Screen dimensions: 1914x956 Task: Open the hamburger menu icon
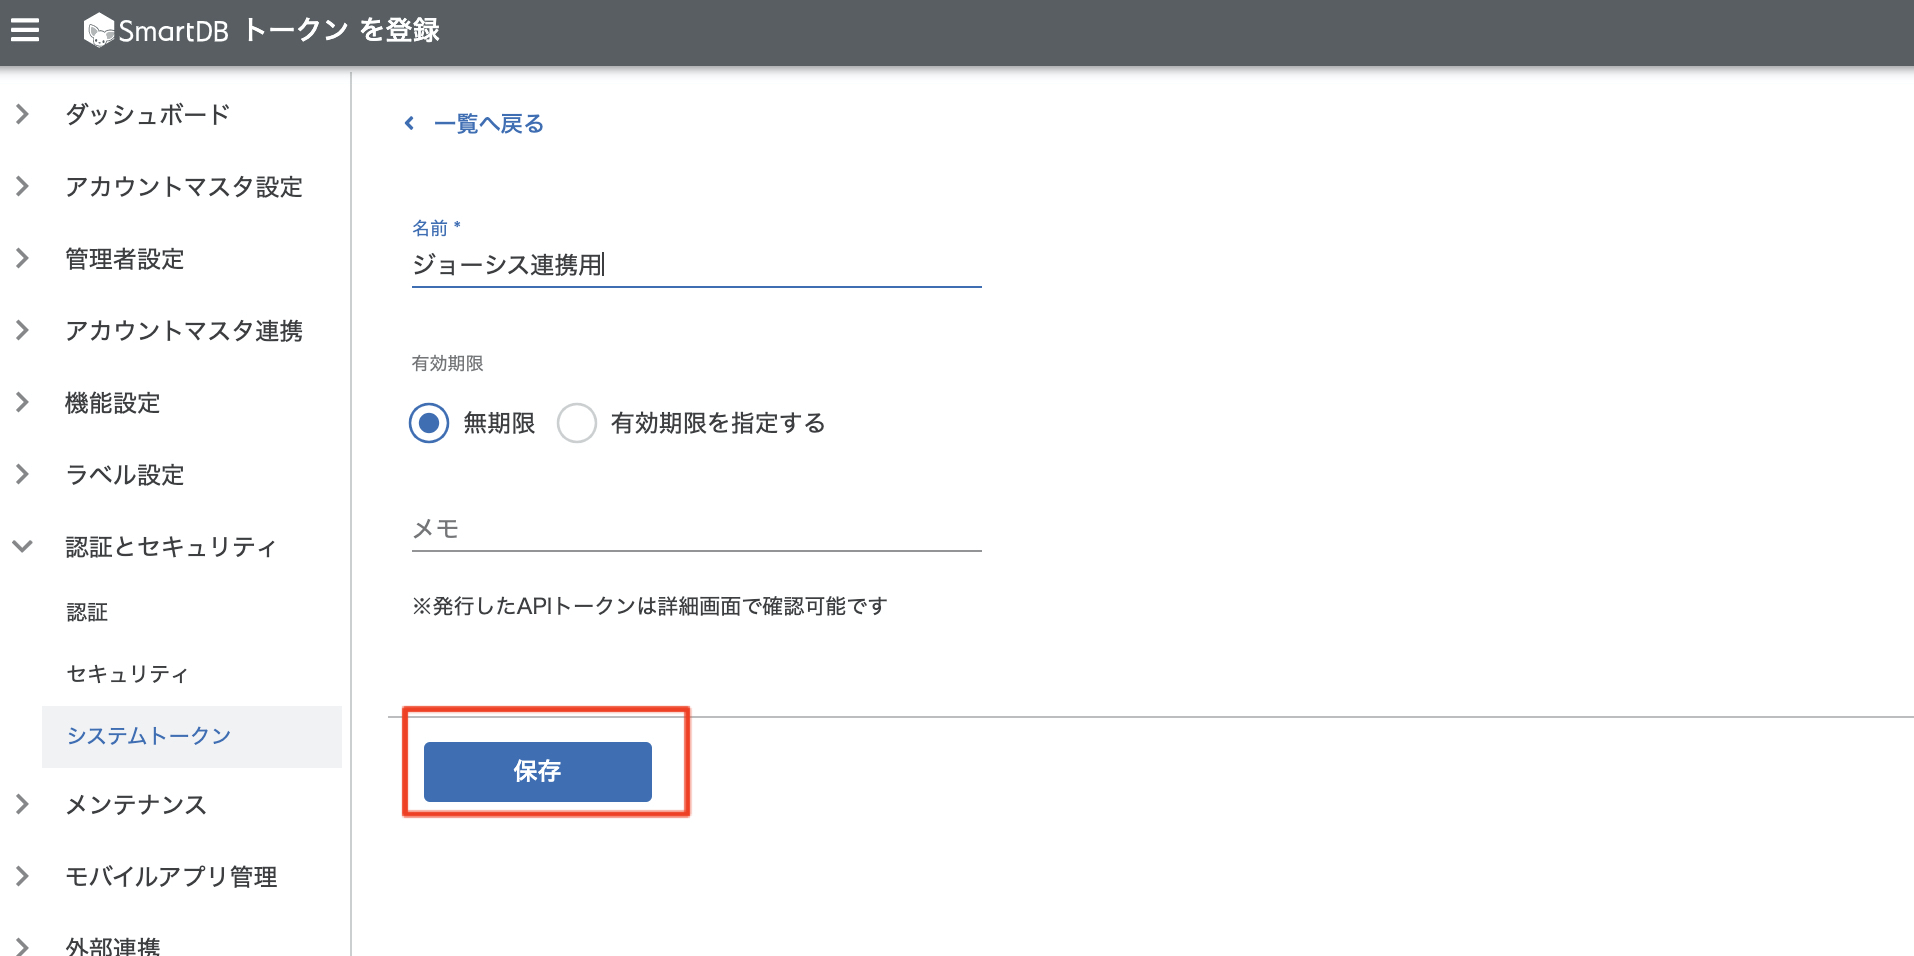tap(25, 31)
